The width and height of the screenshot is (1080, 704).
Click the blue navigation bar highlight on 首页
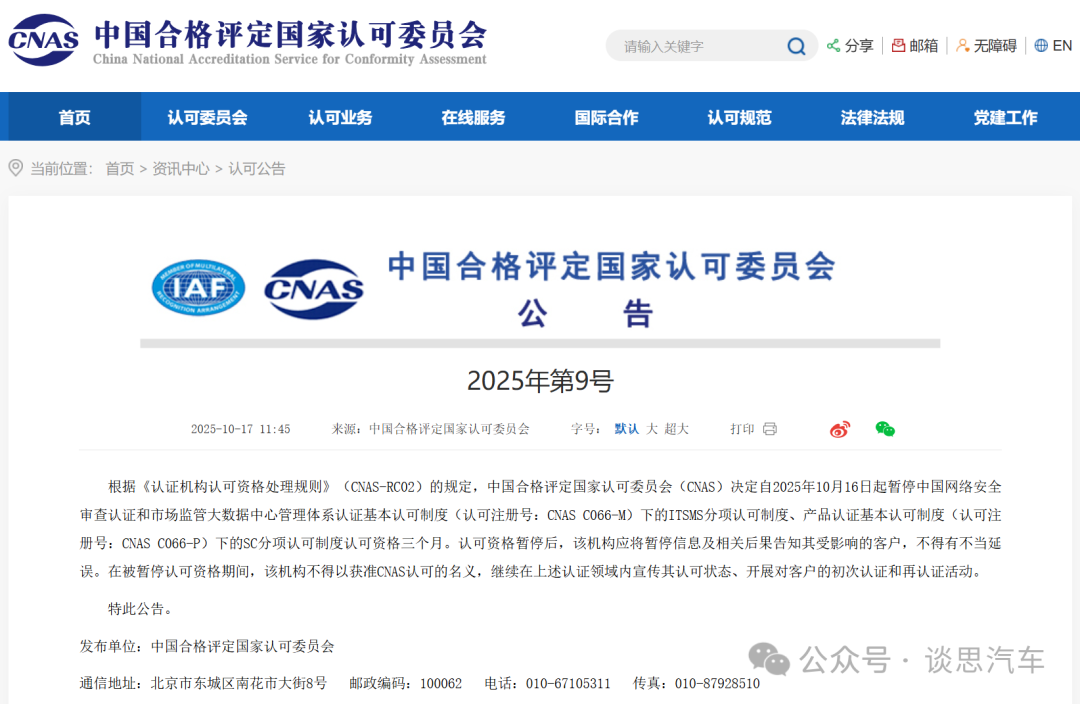tap(73, 117)
